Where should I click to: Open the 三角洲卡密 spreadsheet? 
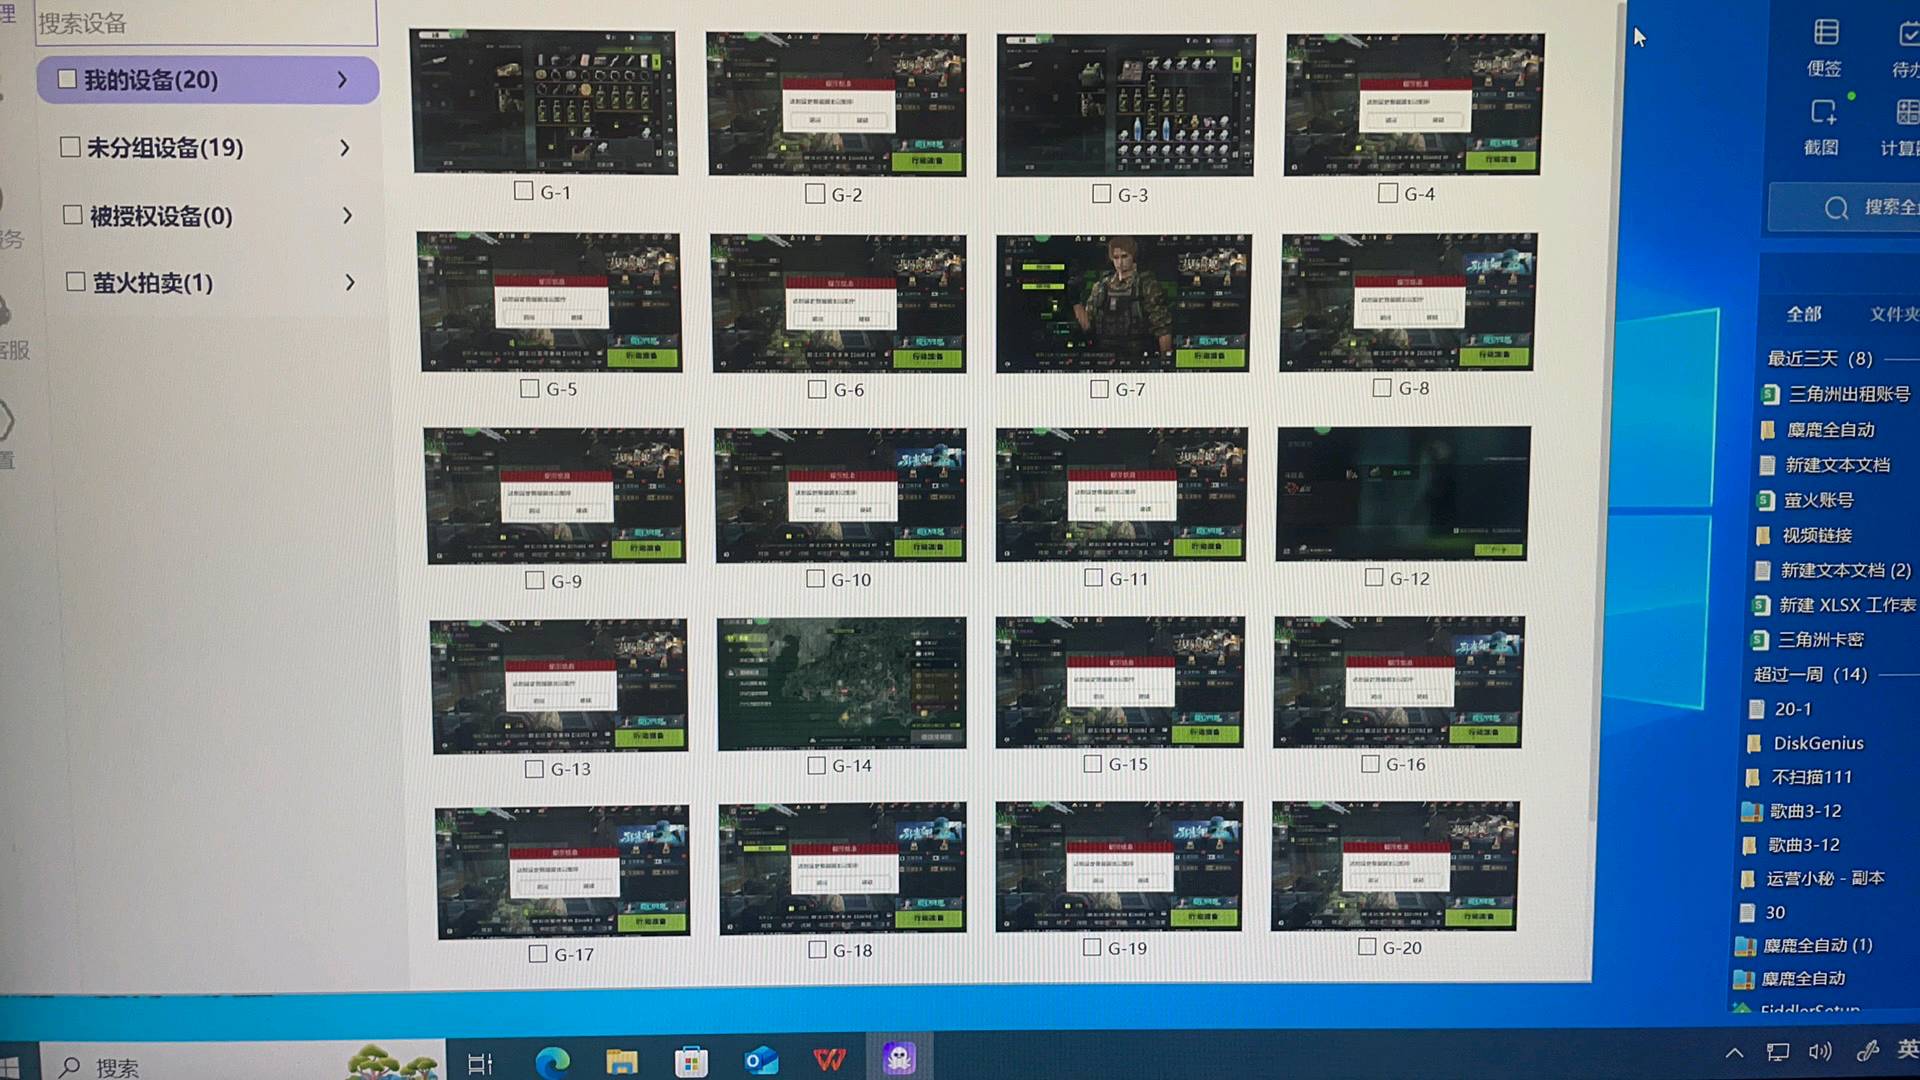pos(1808,640)
